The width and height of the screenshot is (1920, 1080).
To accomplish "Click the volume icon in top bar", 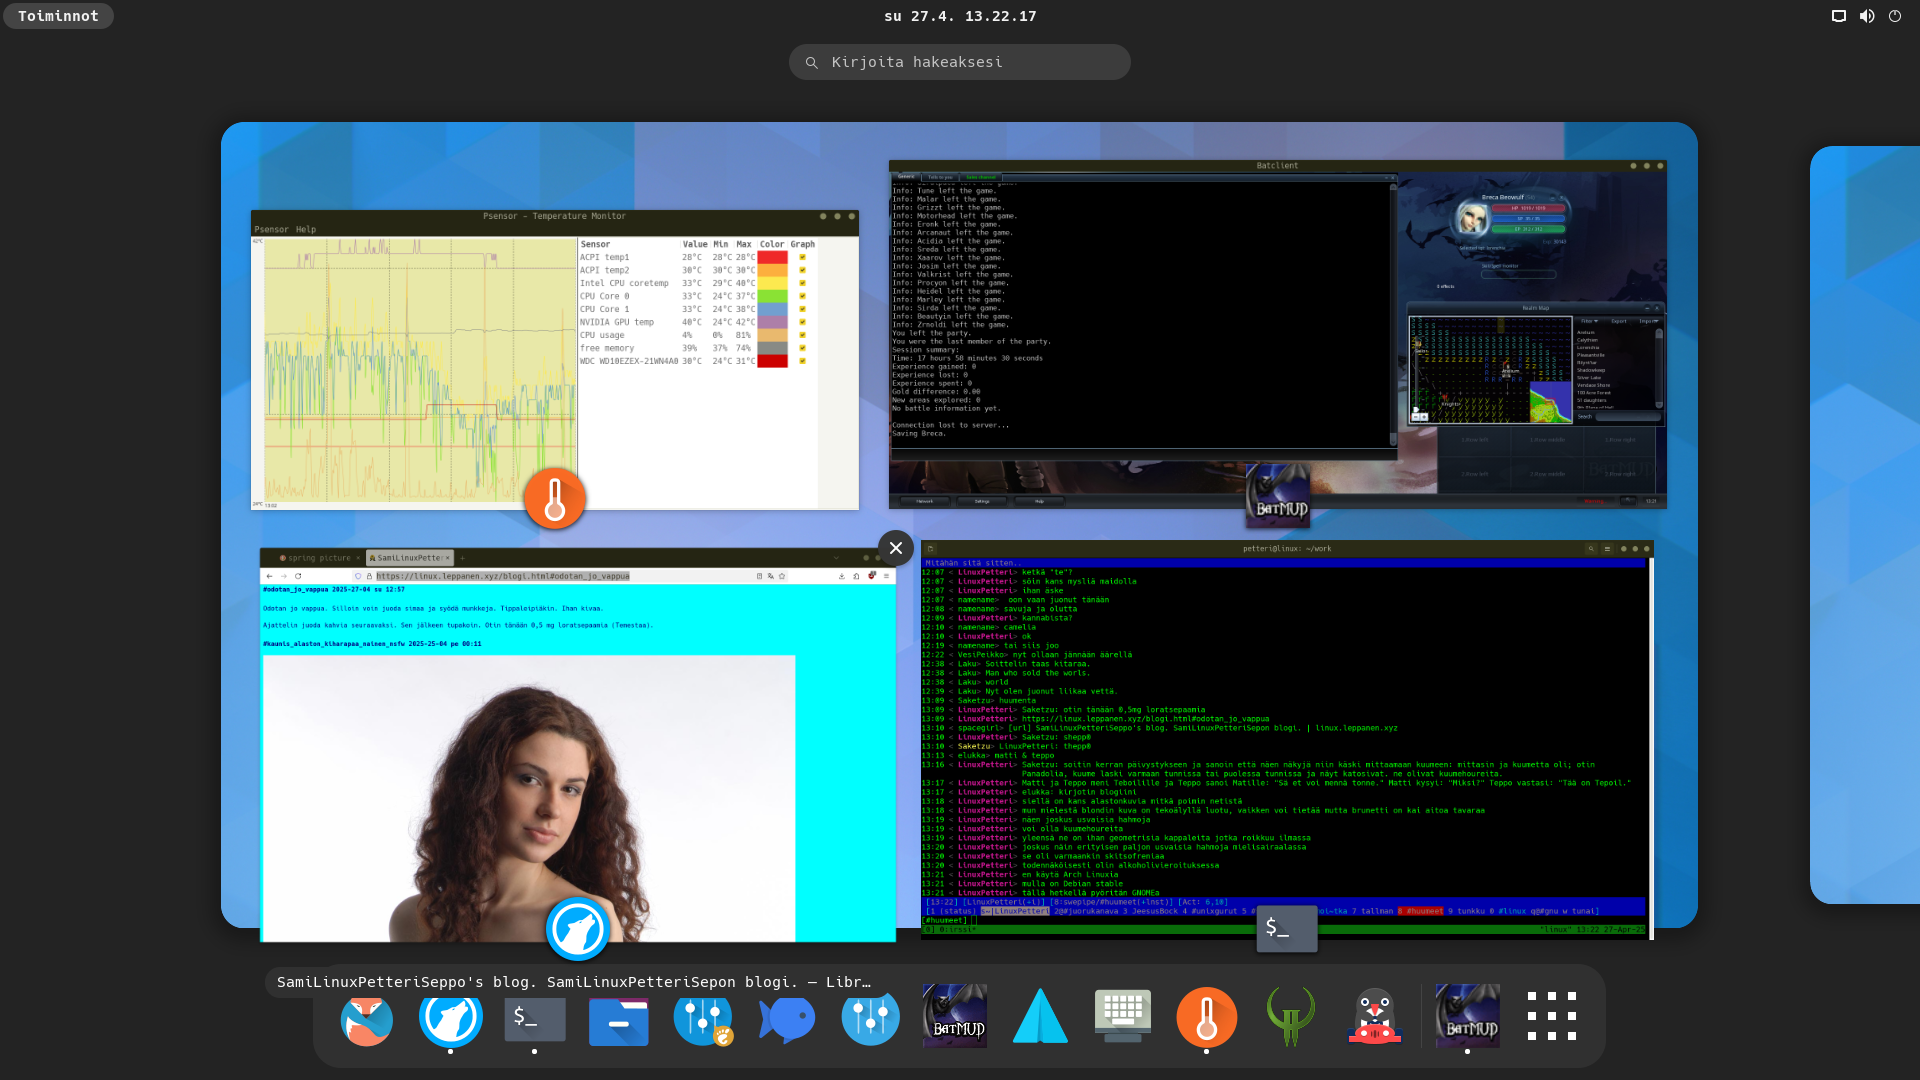I will point(1866,16).
